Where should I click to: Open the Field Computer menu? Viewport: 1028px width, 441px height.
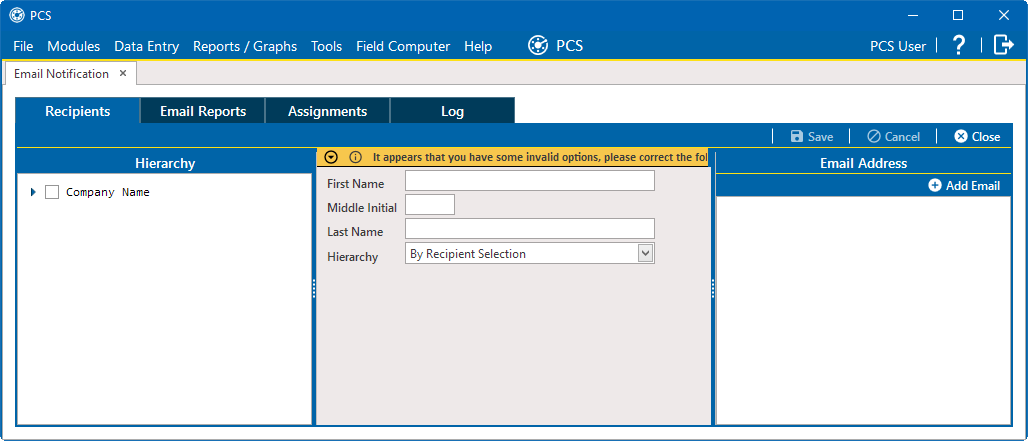pyautogui.click(x=403, y=47)
